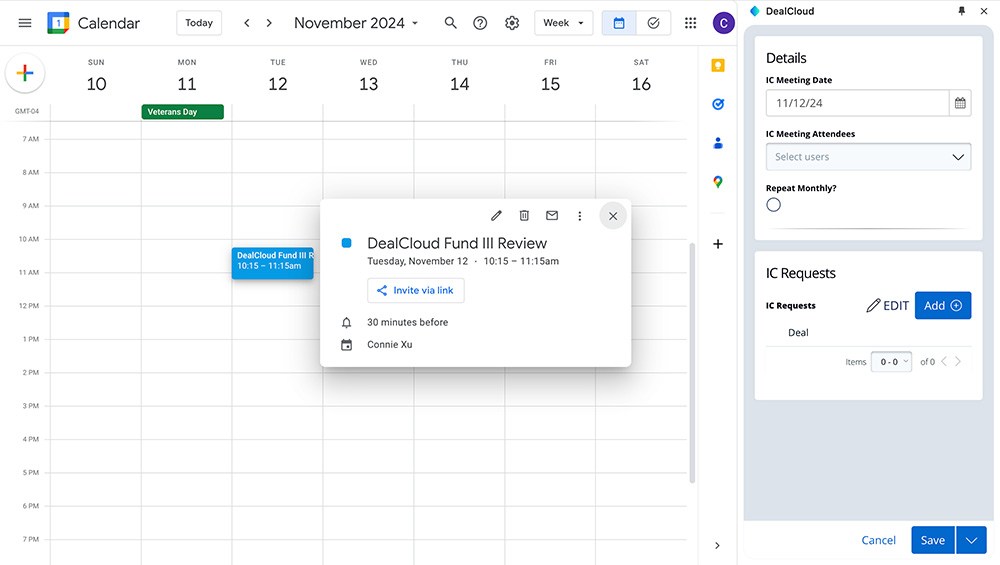Select Monday 11 date header
The height and width of the screenshot is (565, 1000).
point(187,77)
